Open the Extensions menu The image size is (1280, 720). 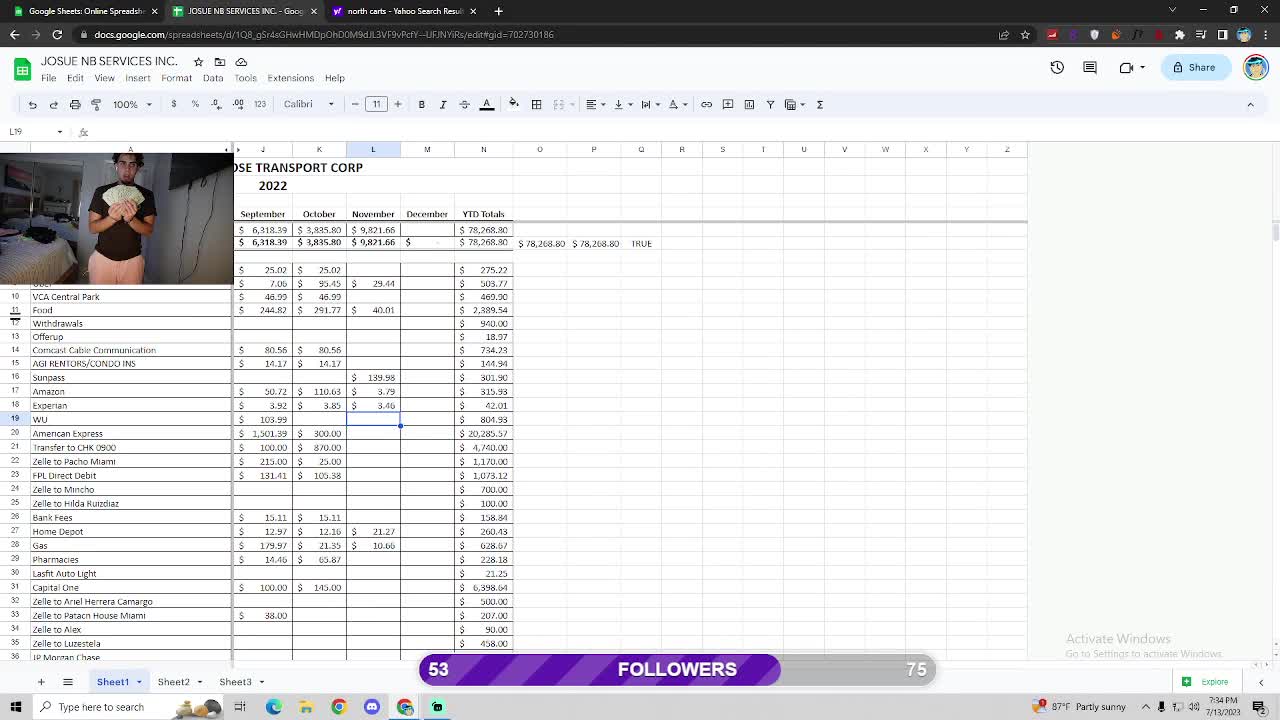(x=290, y=78)
